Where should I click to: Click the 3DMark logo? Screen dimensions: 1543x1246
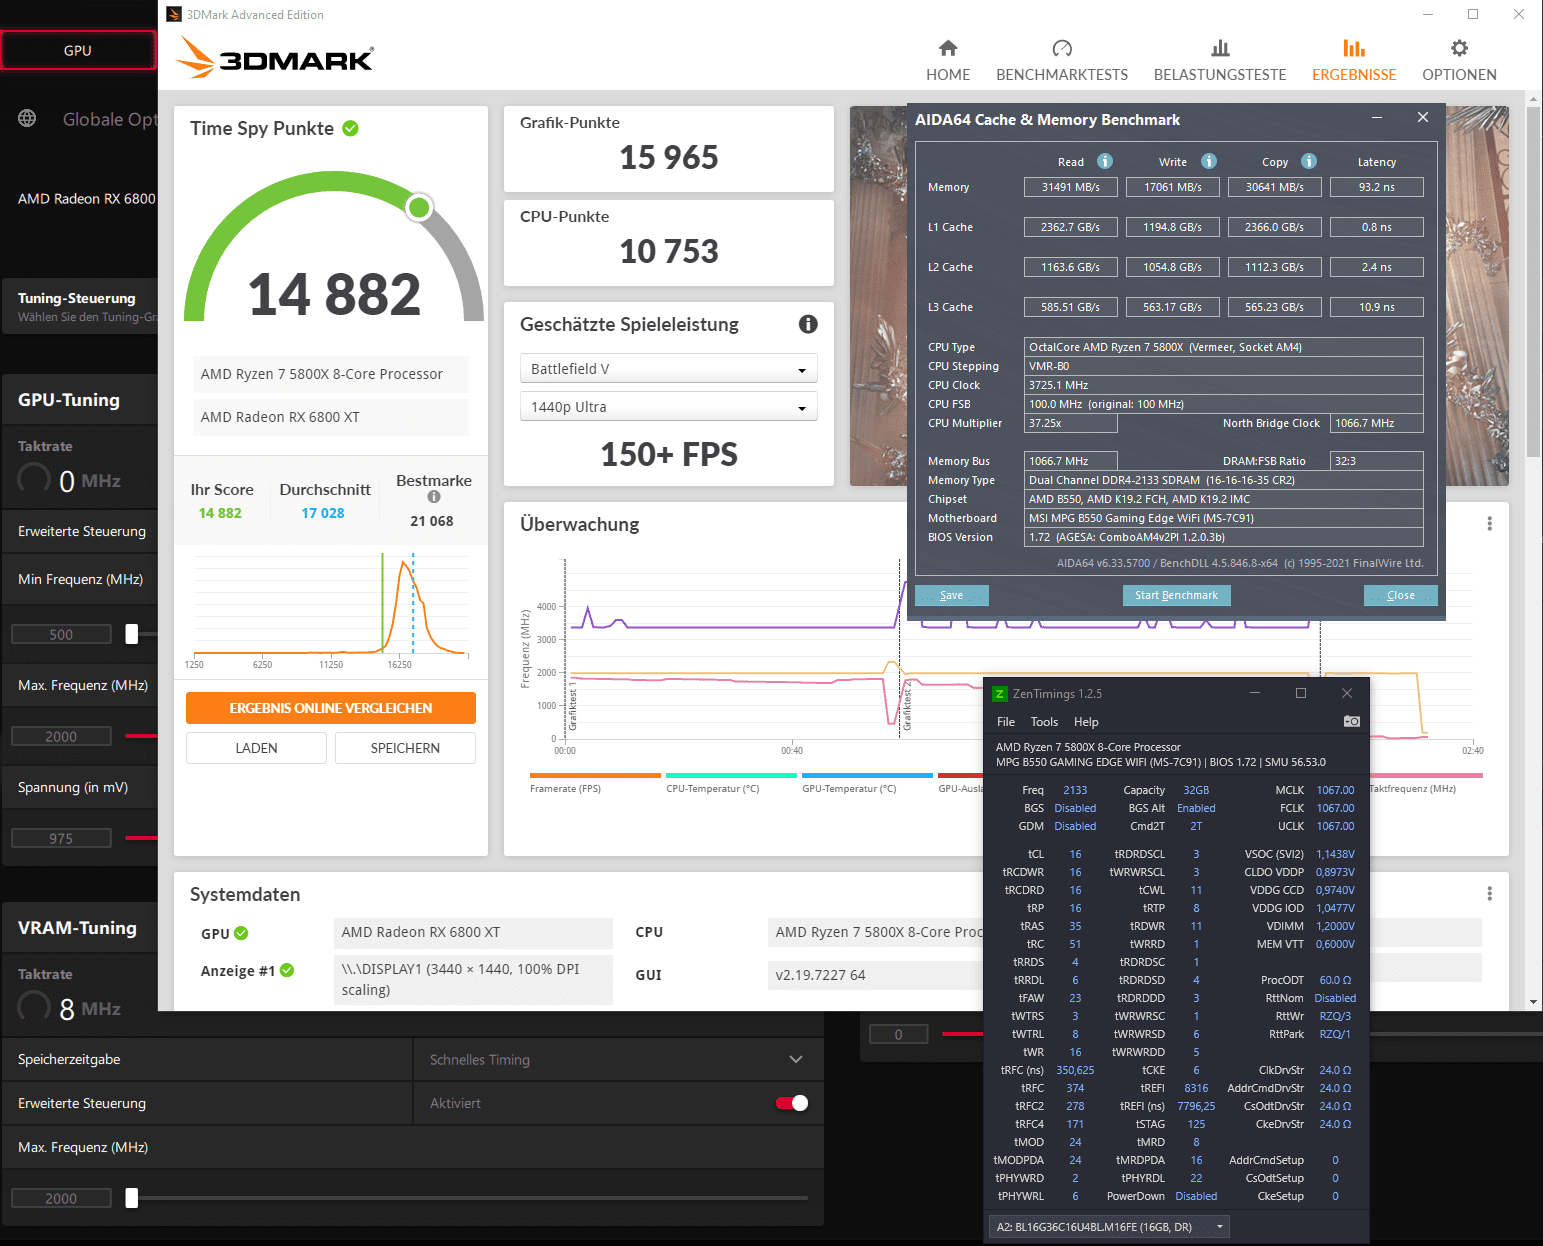(275, 58)
